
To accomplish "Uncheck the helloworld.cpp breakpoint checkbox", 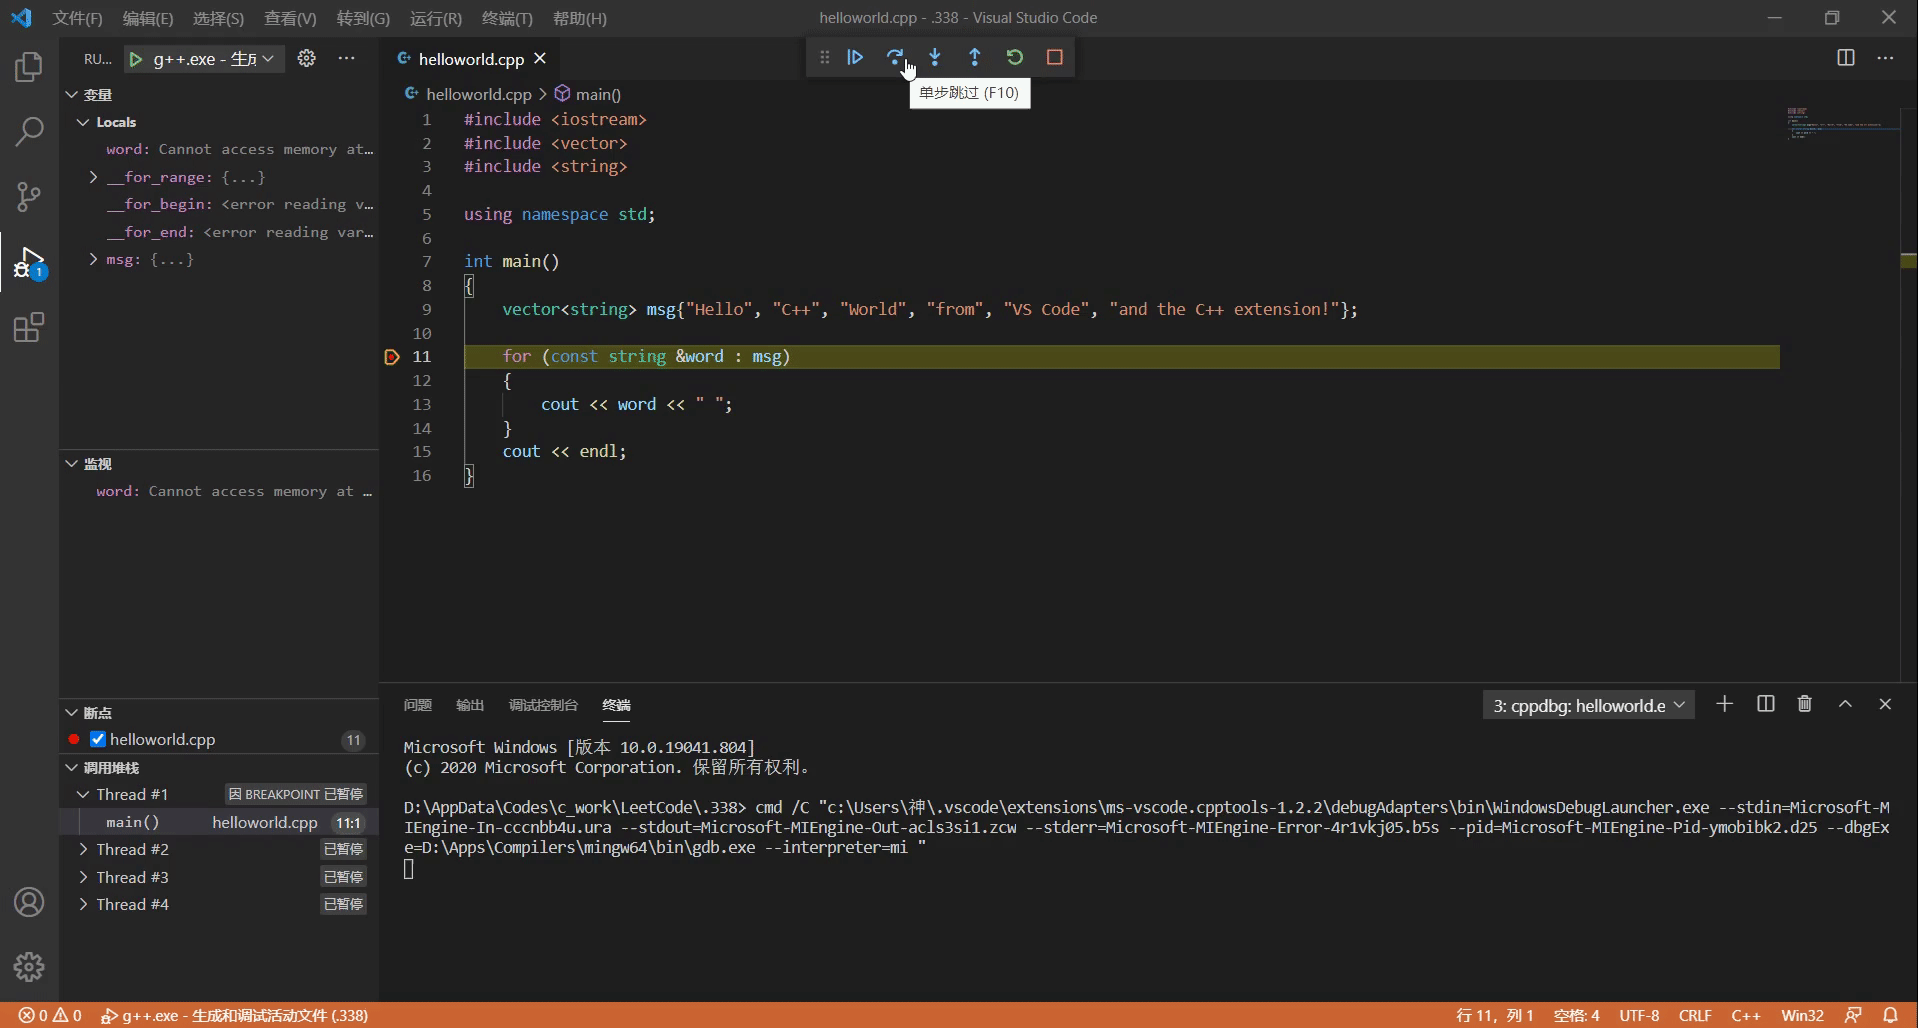I will (x=98, y=739).
